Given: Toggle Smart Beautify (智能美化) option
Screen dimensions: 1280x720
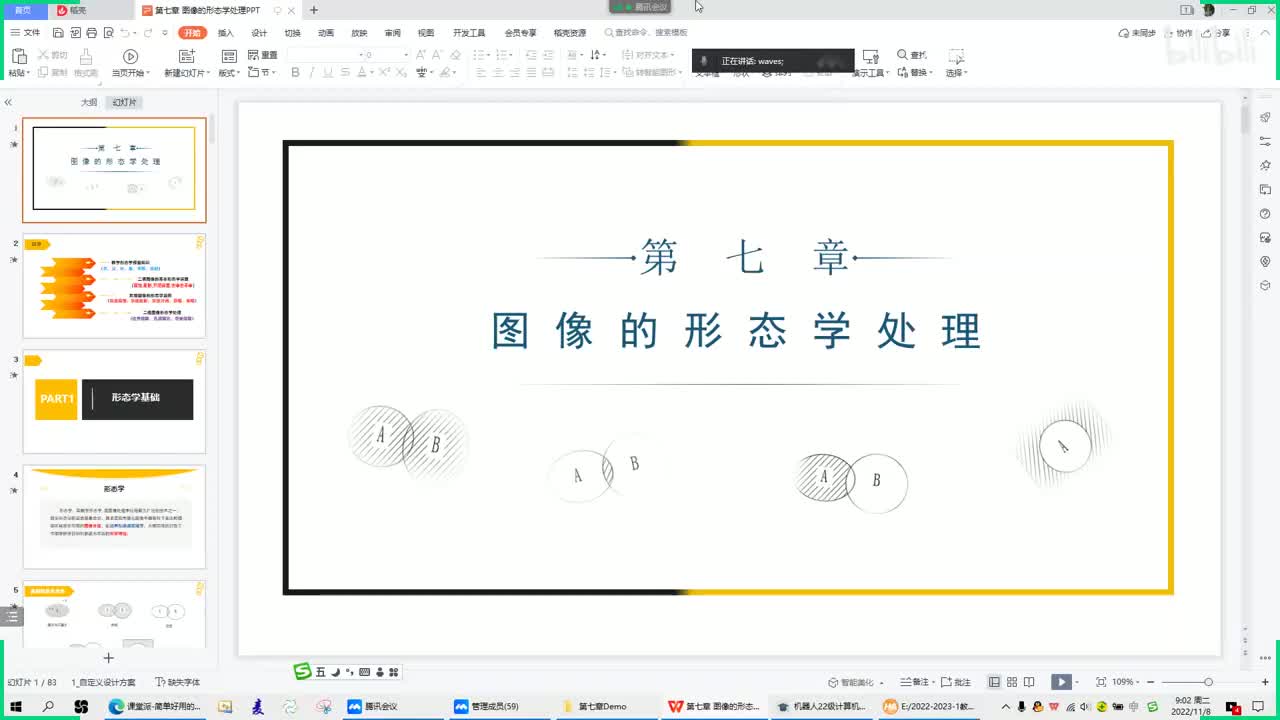Looking at the screenshot, I should tap(858, 682).
